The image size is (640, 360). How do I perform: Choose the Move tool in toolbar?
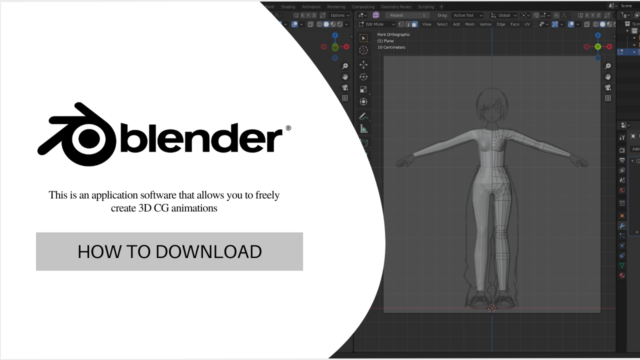click(x=363, y=64)
